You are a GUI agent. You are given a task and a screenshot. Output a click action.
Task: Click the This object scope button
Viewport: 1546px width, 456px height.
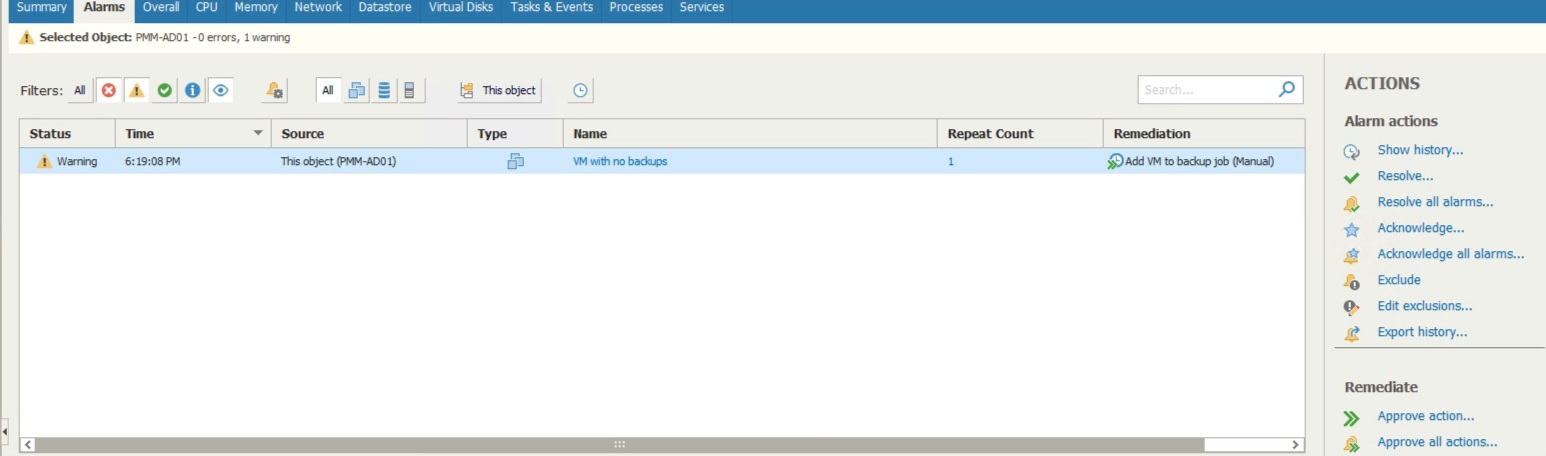click(499, 90)
